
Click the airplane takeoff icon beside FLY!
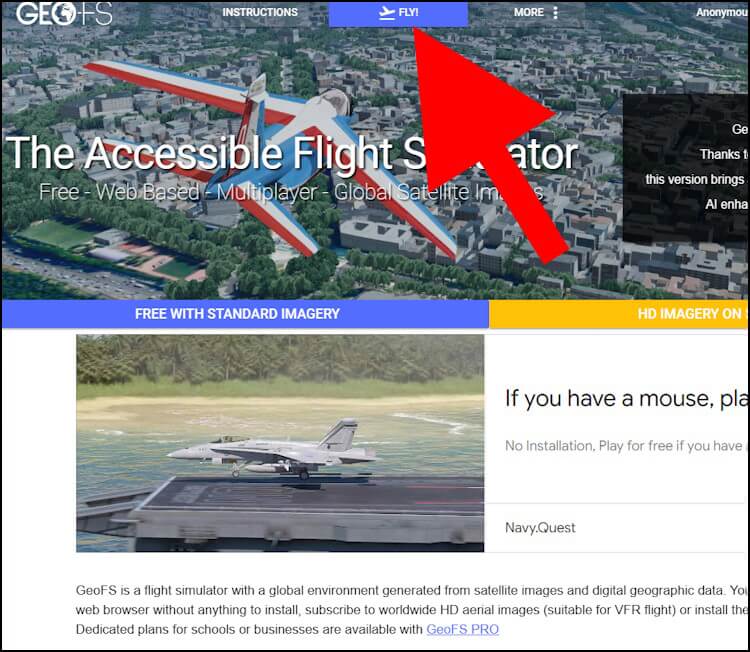[x=386, y=13]
